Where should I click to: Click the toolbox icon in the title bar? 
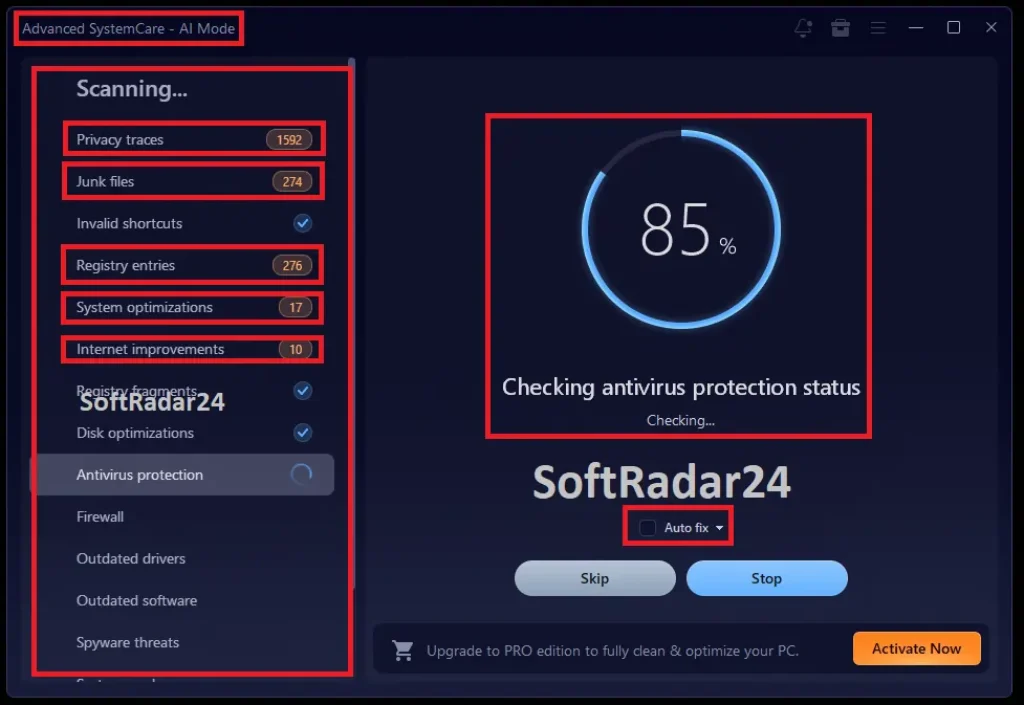pyautogui.click(x=840, y=28)
